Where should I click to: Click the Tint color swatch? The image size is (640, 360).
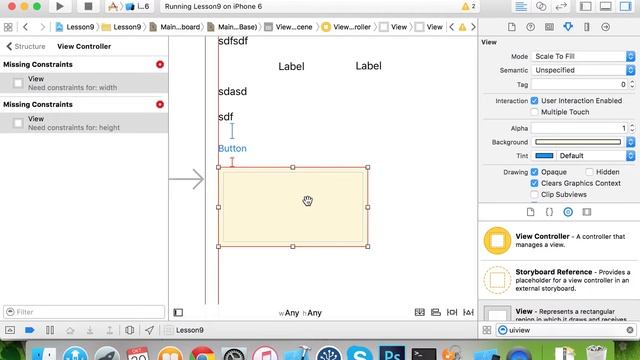point(544,156)
